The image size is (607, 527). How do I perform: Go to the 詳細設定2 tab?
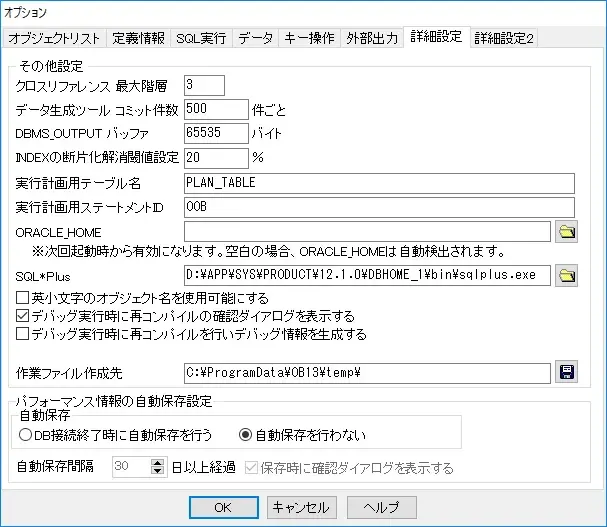[505, 39]
